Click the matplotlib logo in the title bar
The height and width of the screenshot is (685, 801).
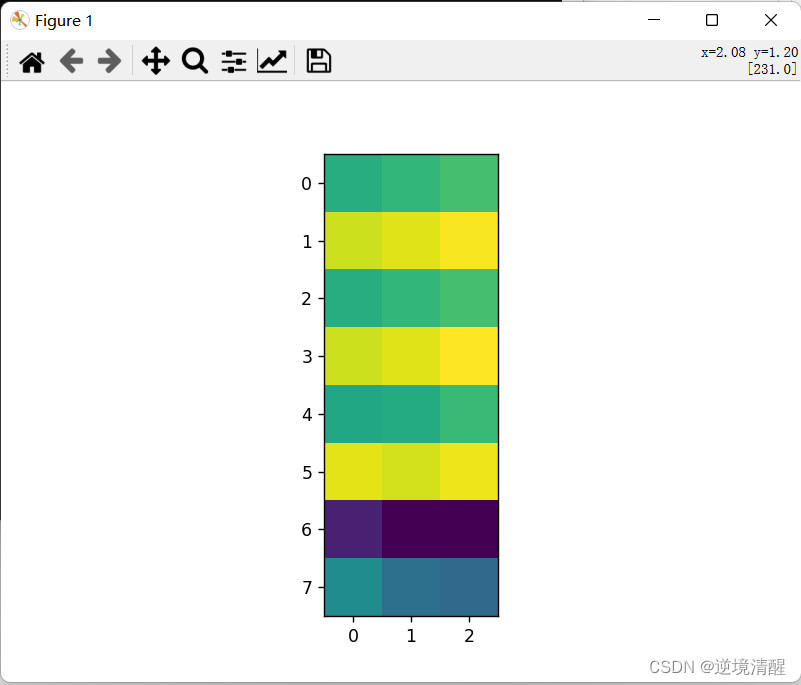click(19, 20)
